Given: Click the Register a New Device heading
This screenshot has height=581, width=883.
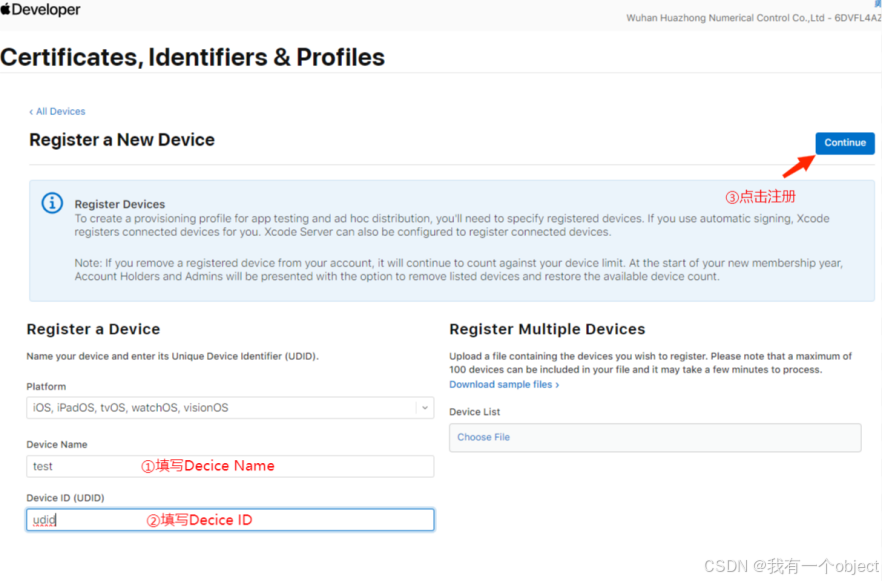Looking at the screenshot, I should point(122,140).
